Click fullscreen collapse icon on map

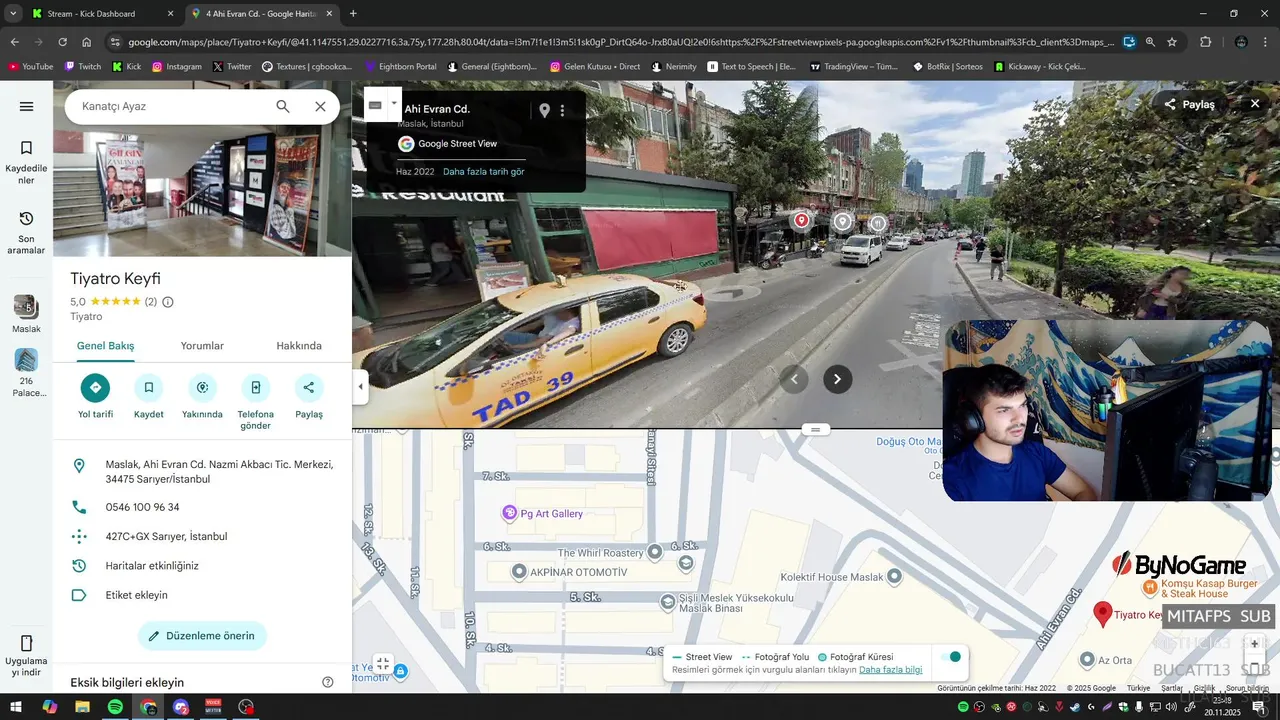click(383, 664)
